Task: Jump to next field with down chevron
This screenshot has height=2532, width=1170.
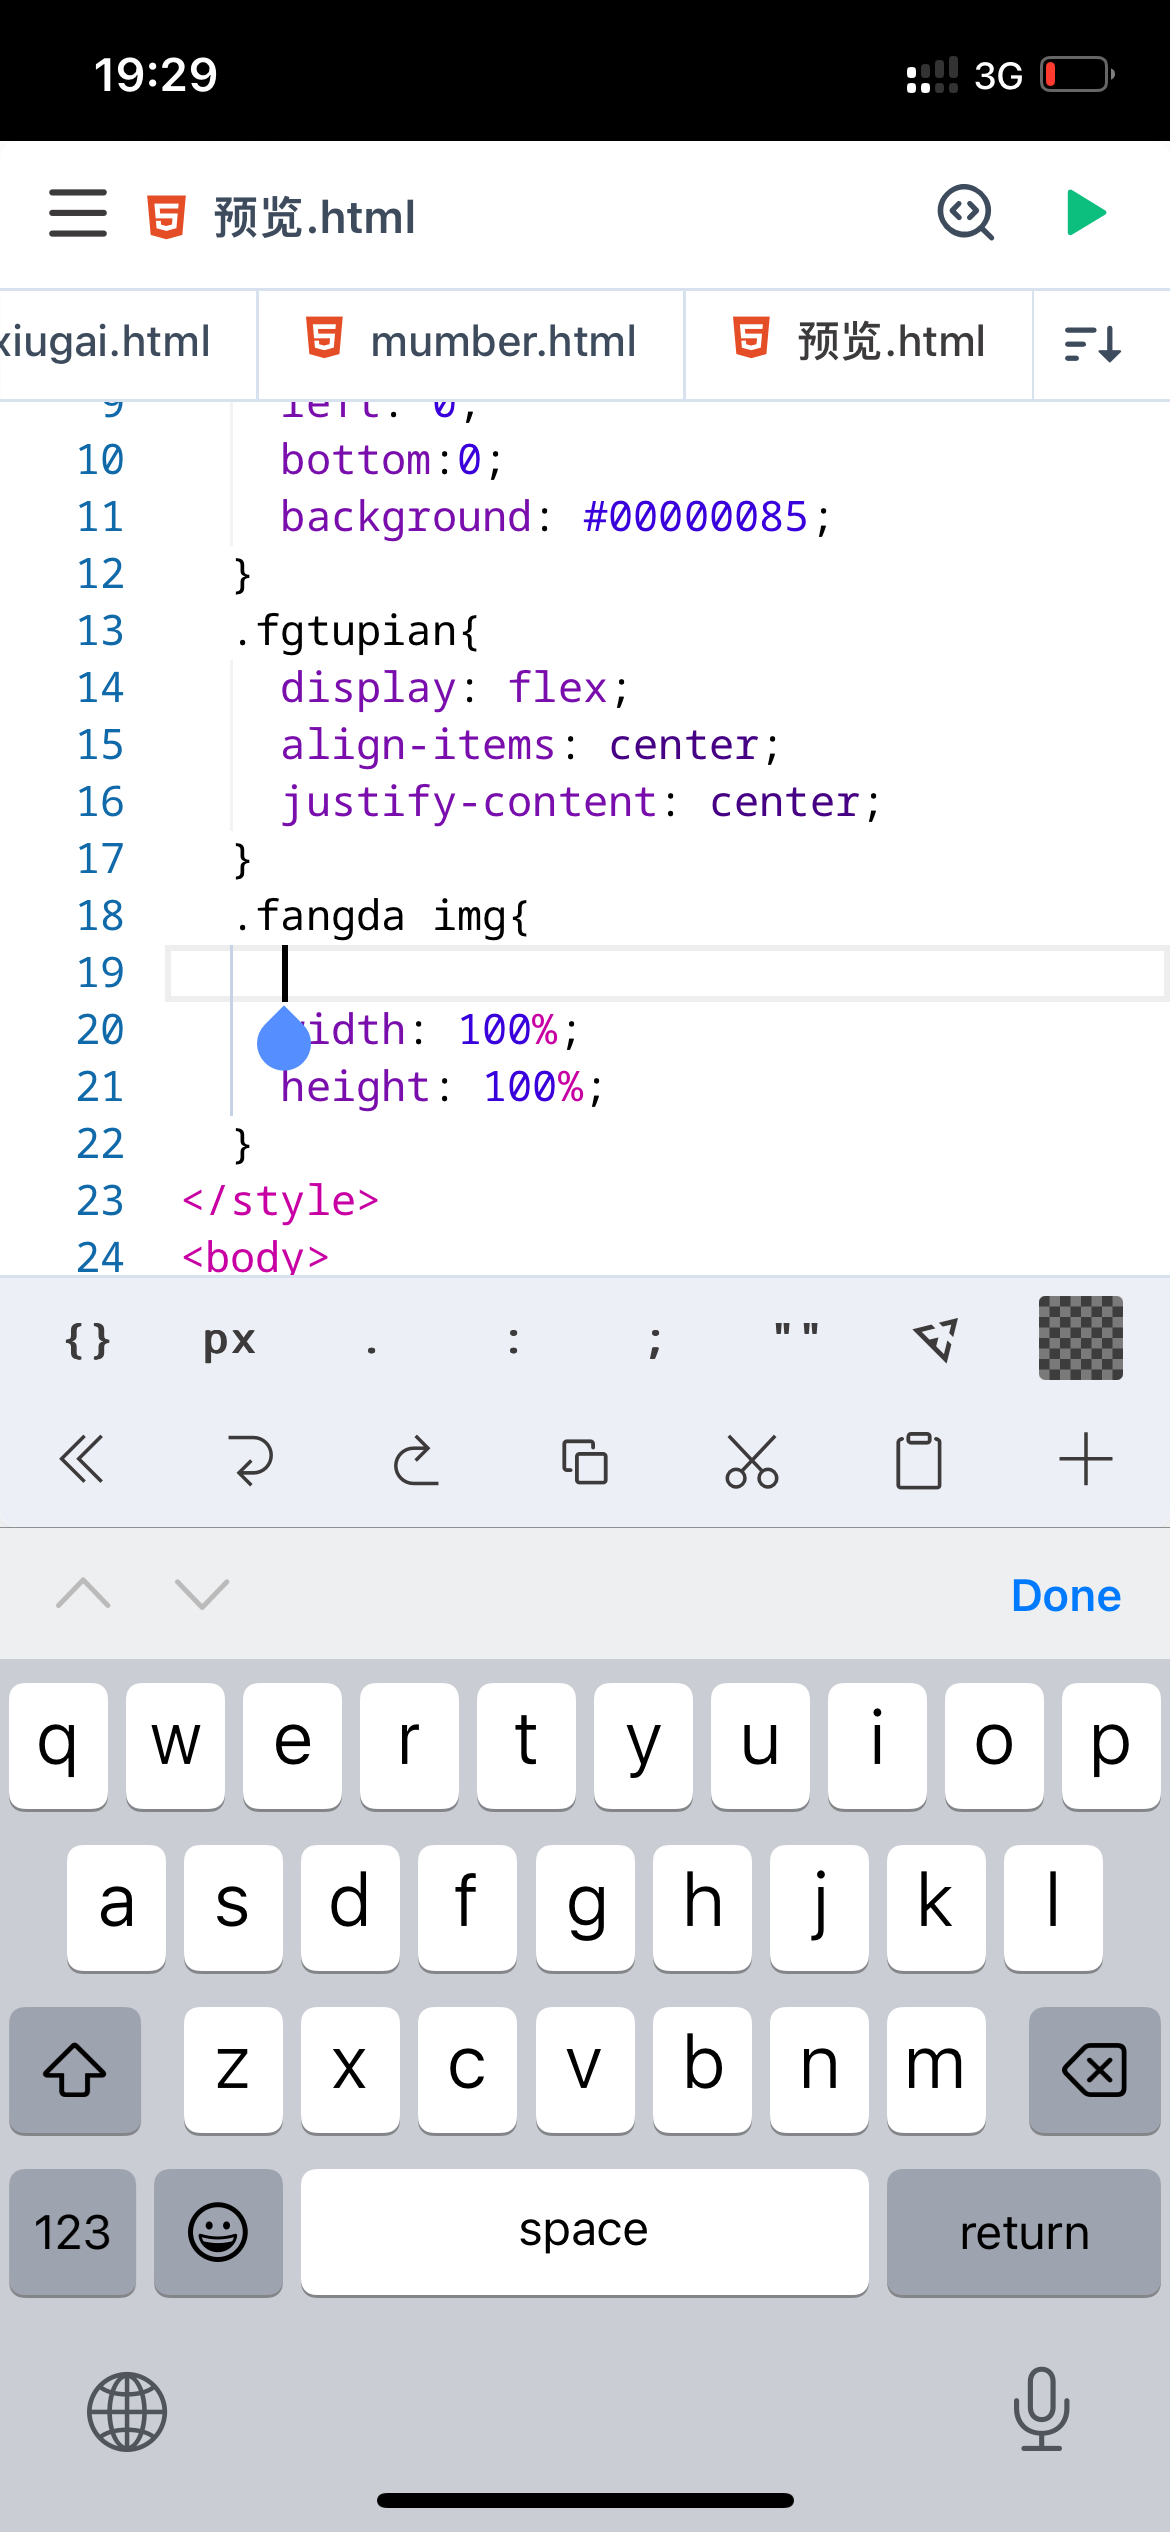Action: click(202, 1593)
